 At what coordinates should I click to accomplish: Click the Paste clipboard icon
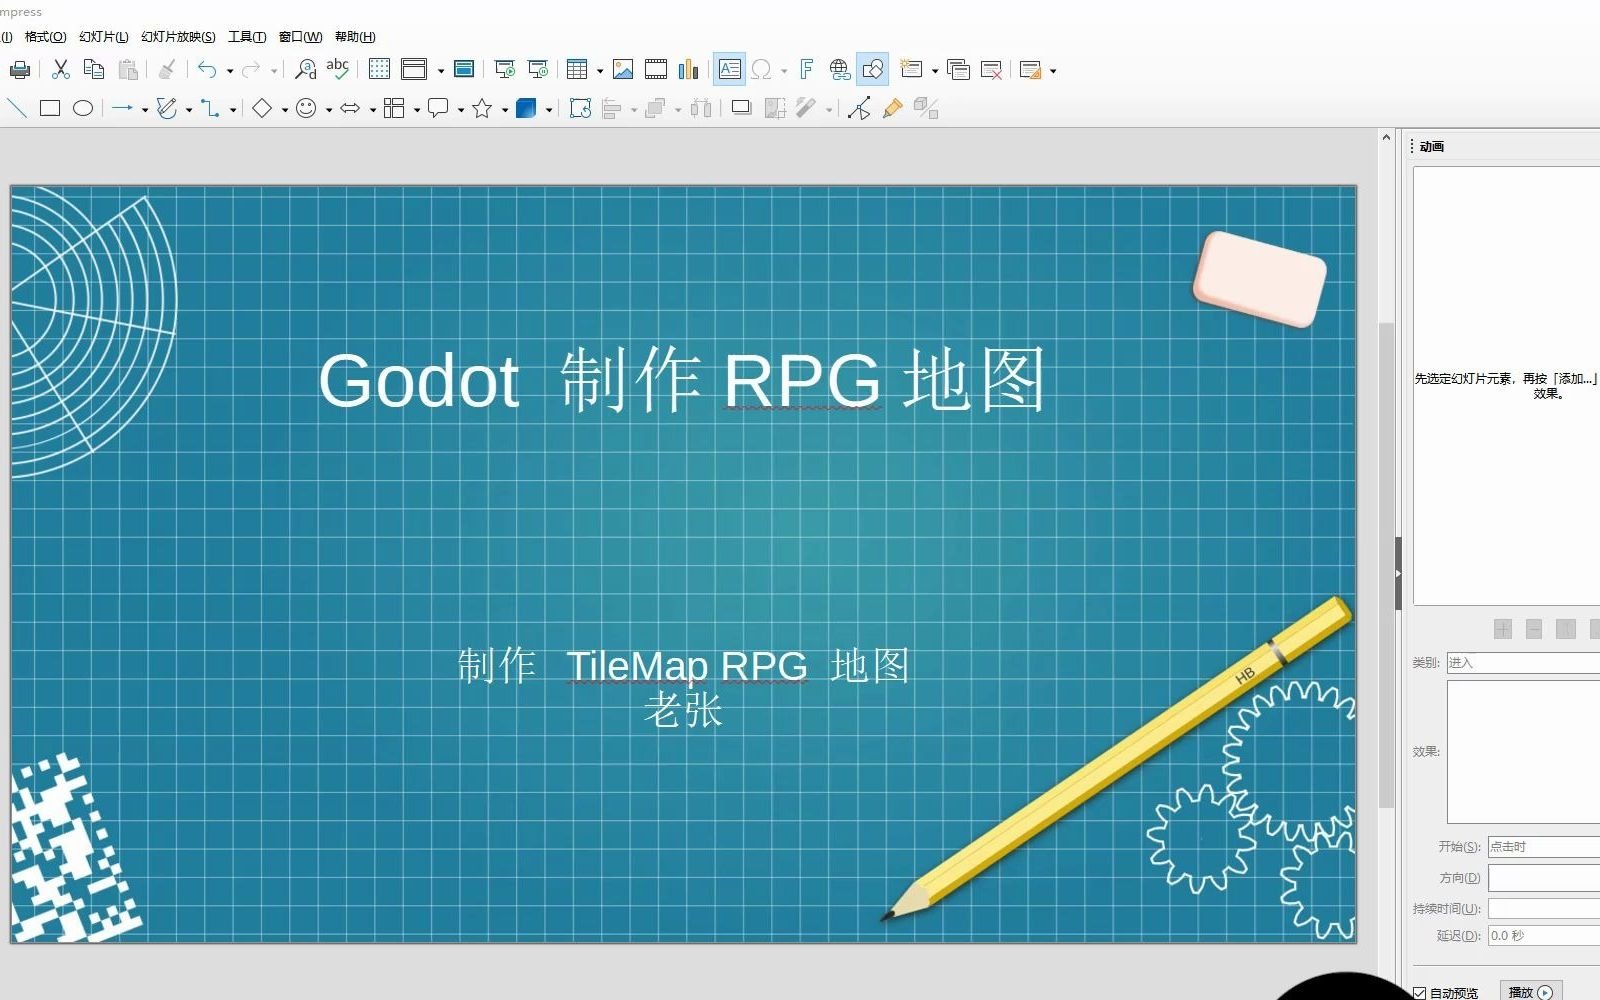(128, 70)
